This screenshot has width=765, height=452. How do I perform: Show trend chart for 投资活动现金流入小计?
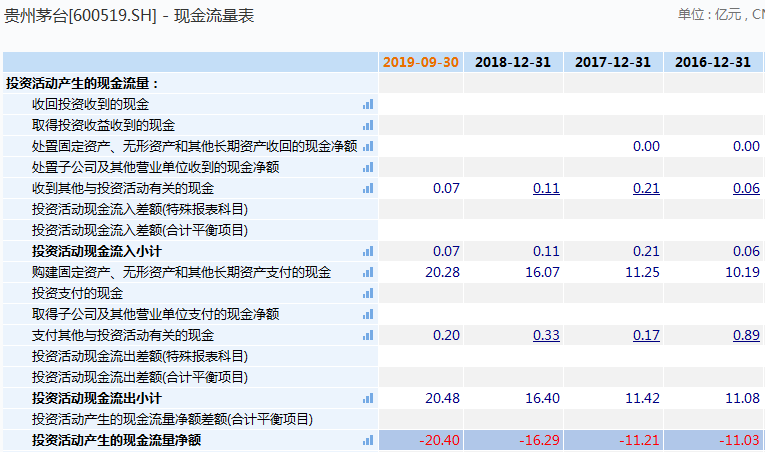367,251
